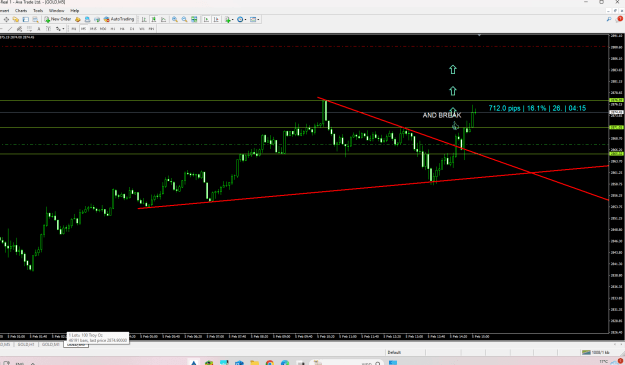Switch to the D1 timeframe
The image size is (625, 365).
coord(132,29)
